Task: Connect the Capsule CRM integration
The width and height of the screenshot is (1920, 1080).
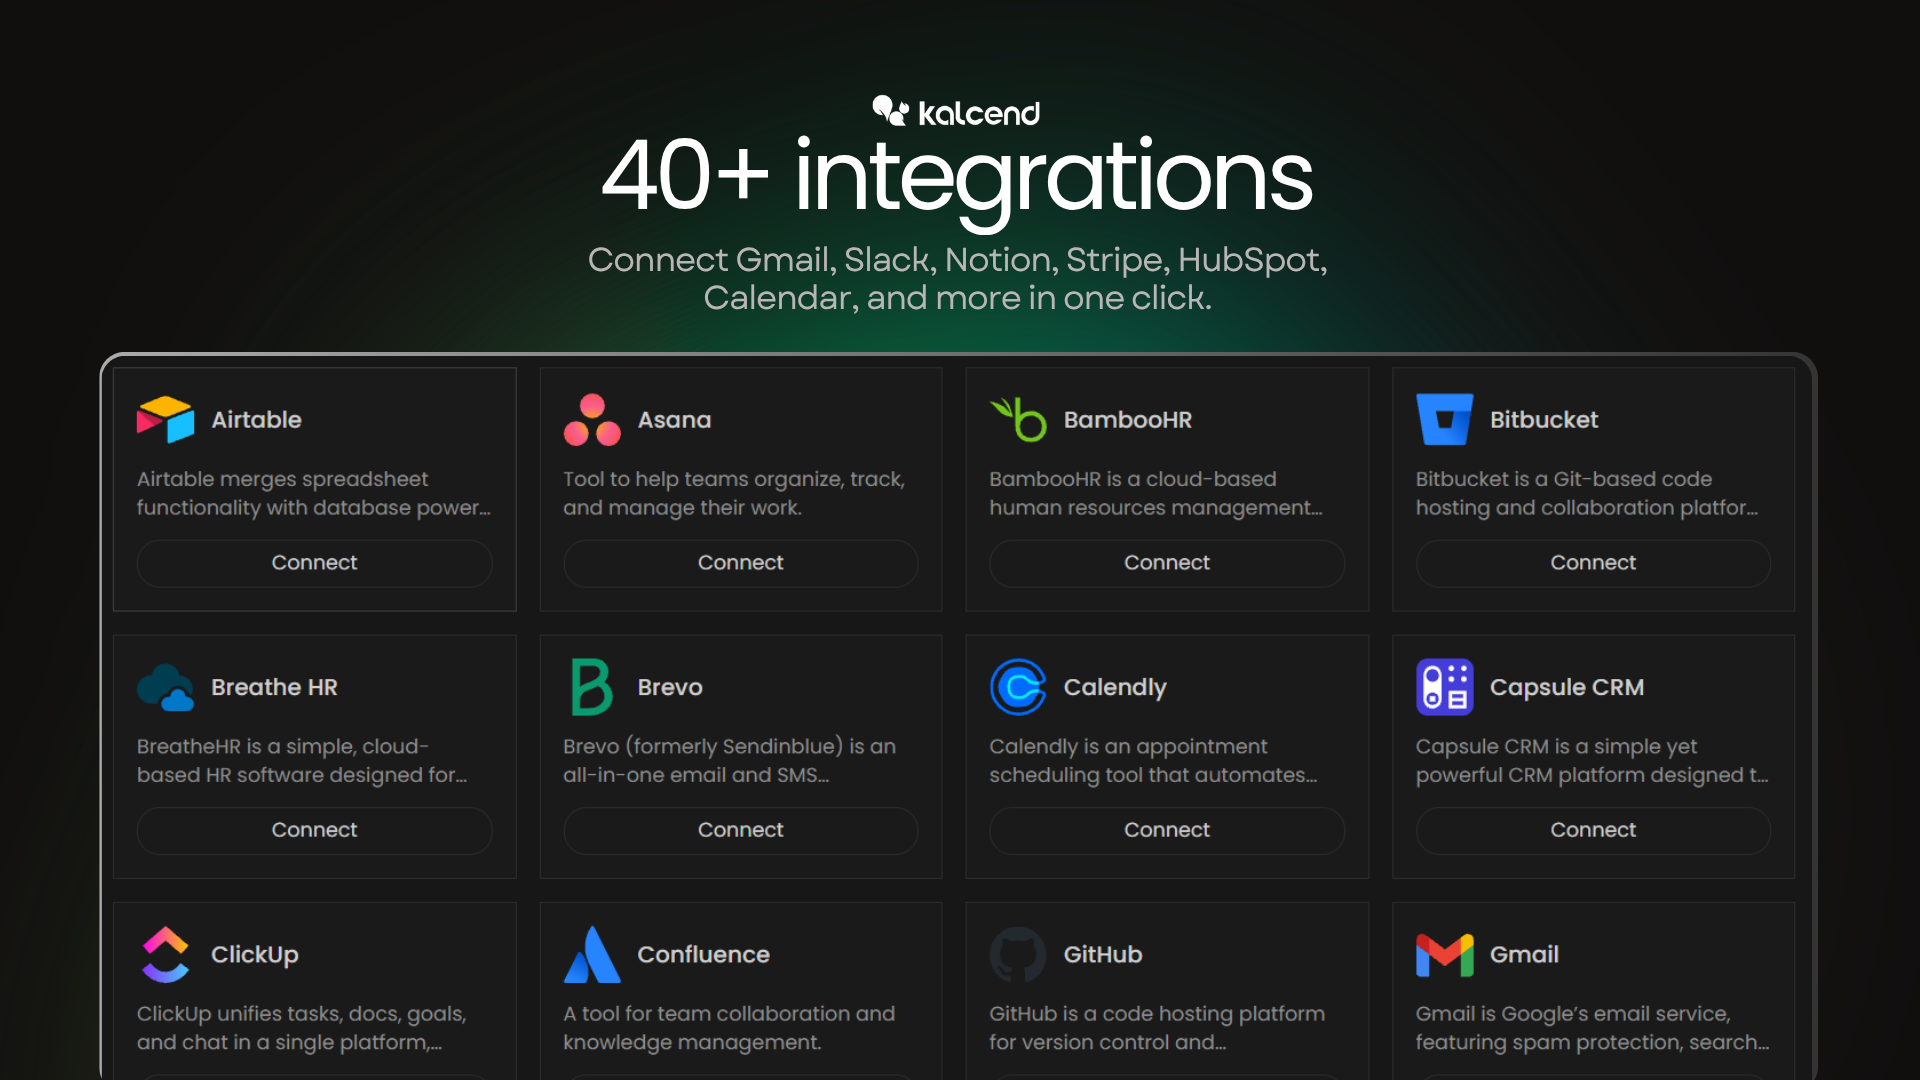Action: (1593, 830)
